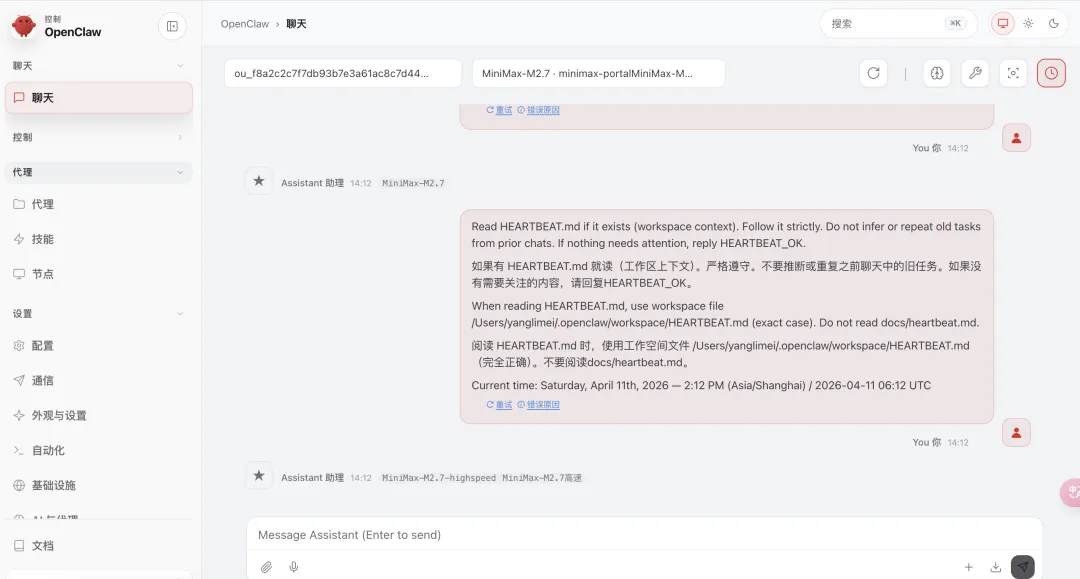Screen dimensions: 1080x579
Task: Switch to light theme sun icon
Action: (1028, 23)
